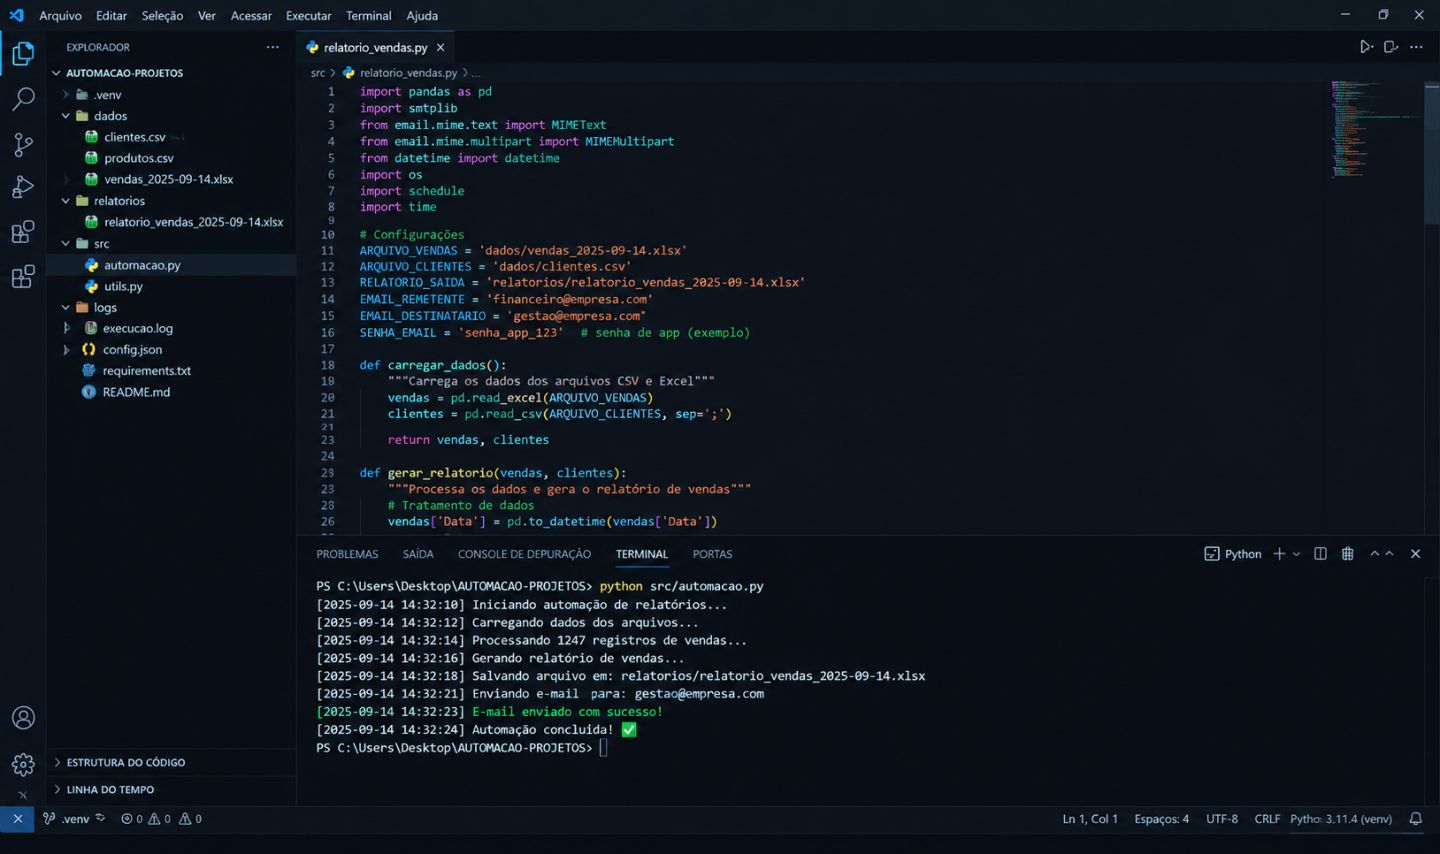Kill terminal with the trash icon
1440x854 pixels.
[1348, 554]
